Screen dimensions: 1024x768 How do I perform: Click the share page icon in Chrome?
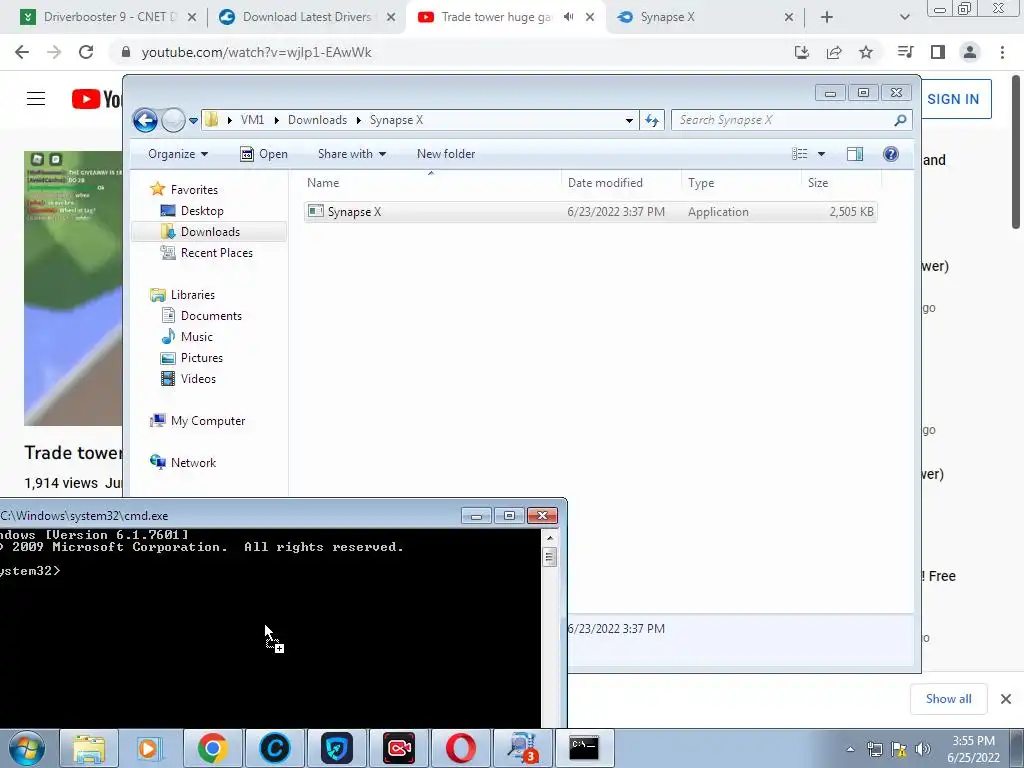pyautogui.click(x=834, y=52)
